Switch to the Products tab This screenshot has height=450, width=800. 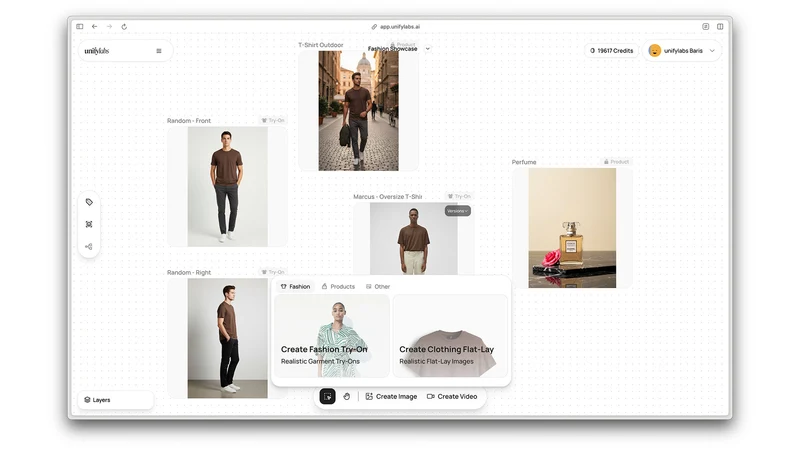coord(338,287)
